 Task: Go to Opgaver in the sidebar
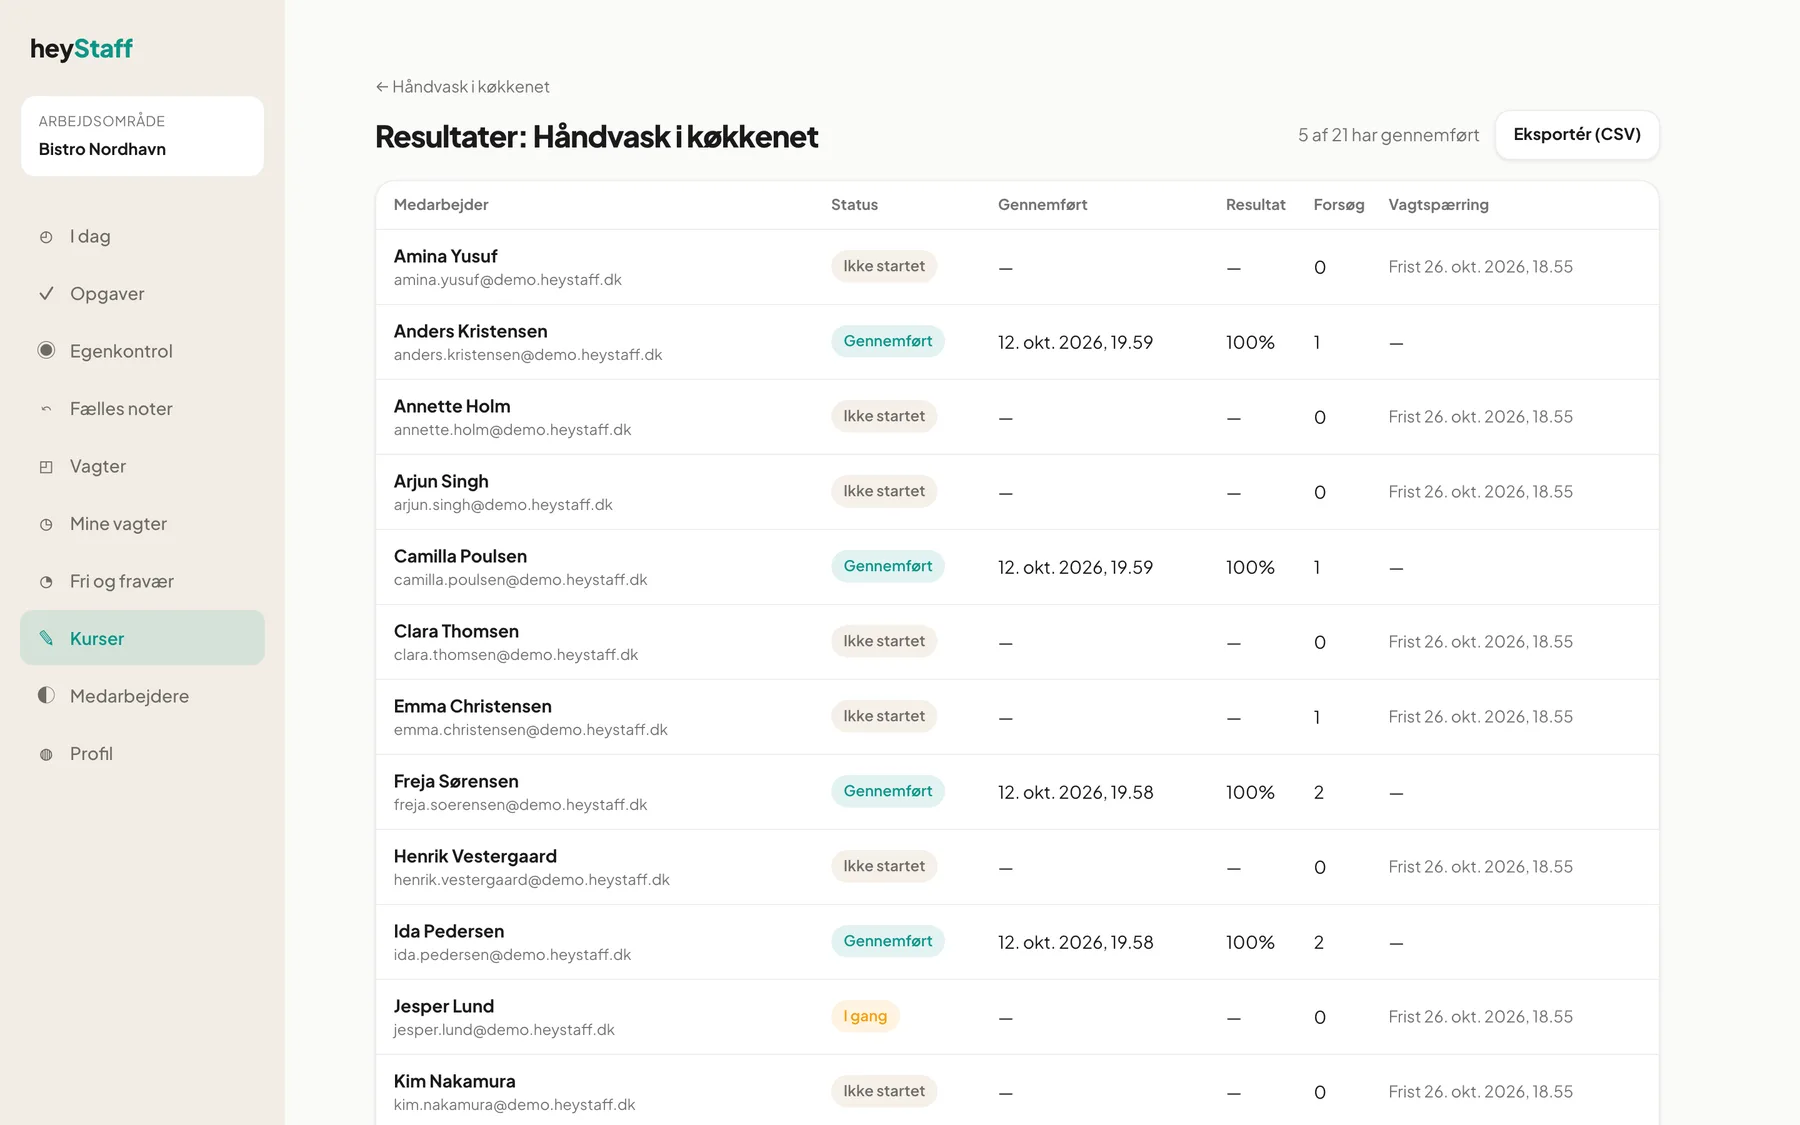point(142,294)
